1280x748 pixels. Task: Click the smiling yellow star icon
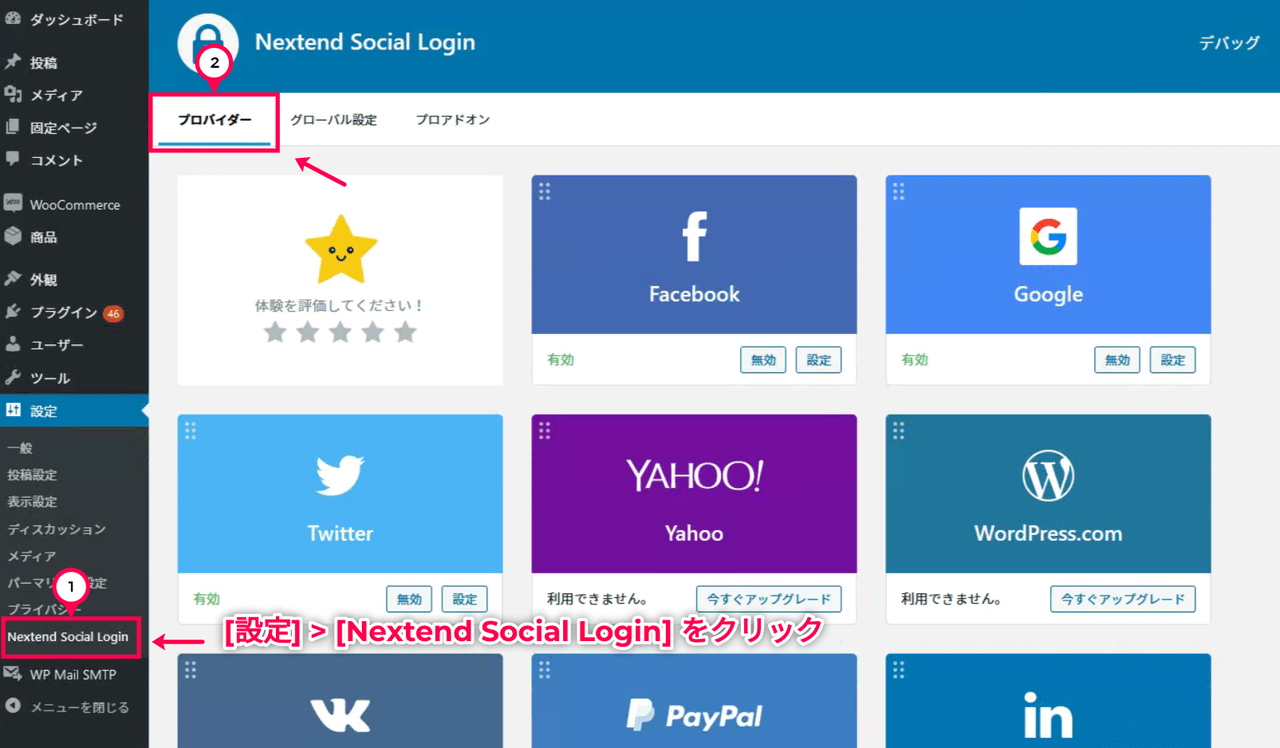(340, 248)
